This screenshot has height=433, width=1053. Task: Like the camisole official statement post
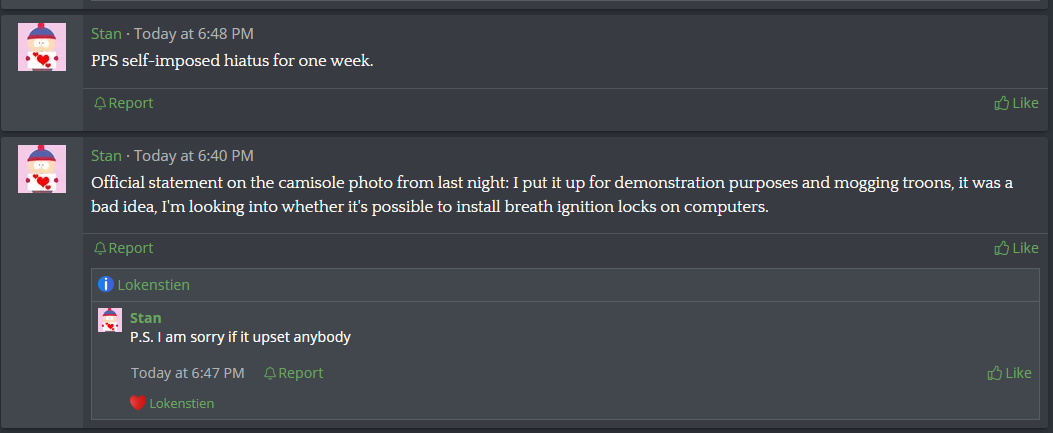(x=1016, y=248)
